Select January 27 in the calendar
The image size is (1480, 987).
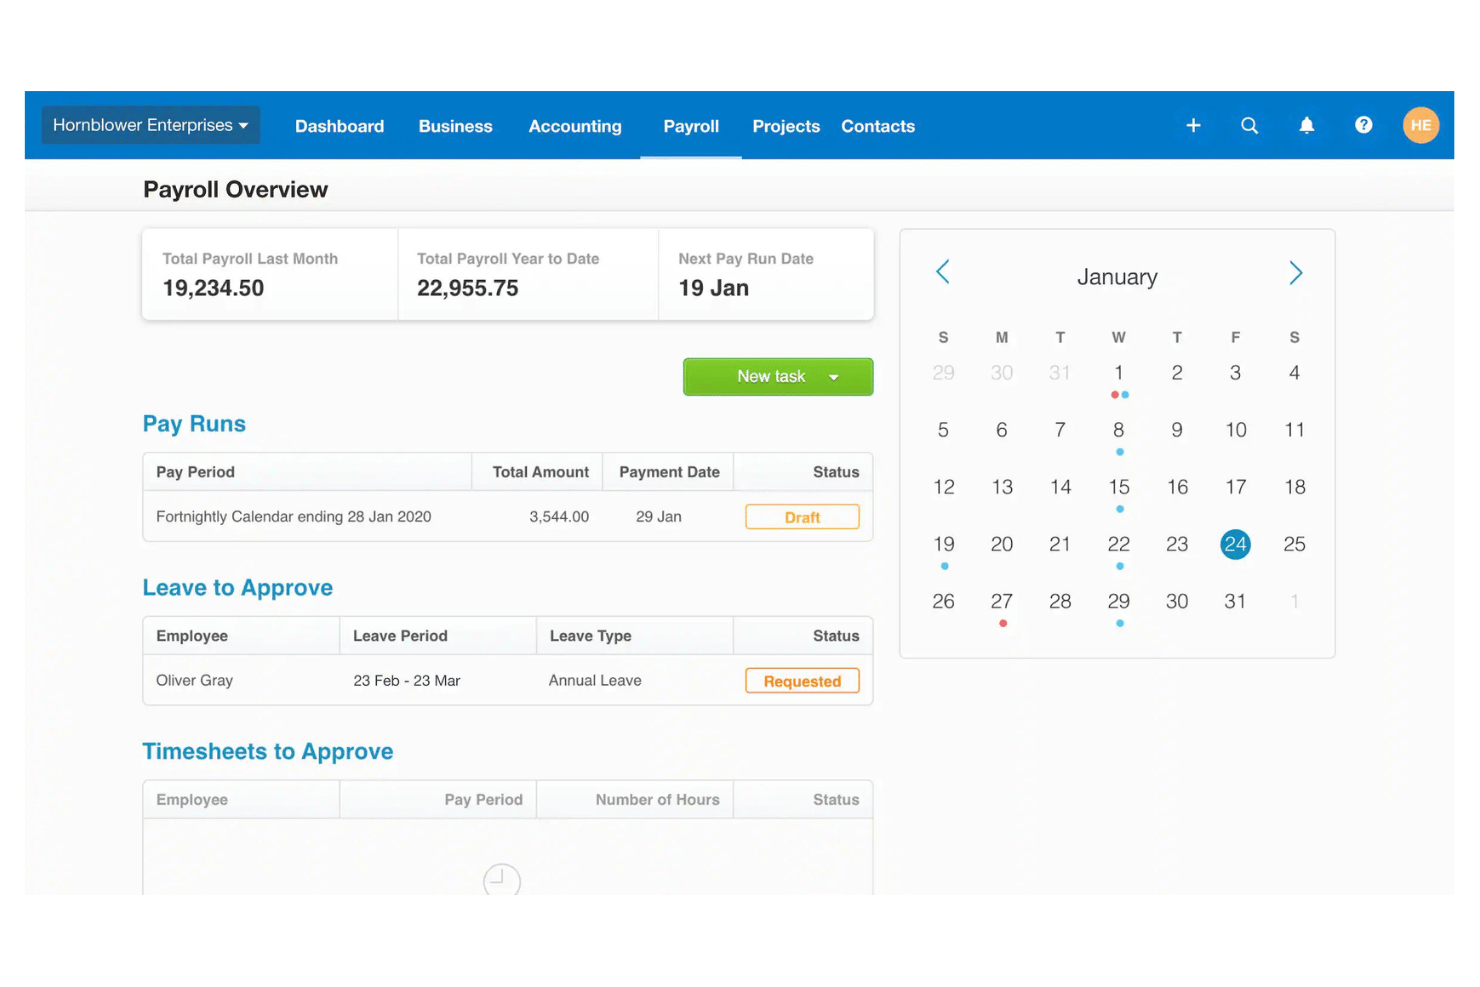1002,601
